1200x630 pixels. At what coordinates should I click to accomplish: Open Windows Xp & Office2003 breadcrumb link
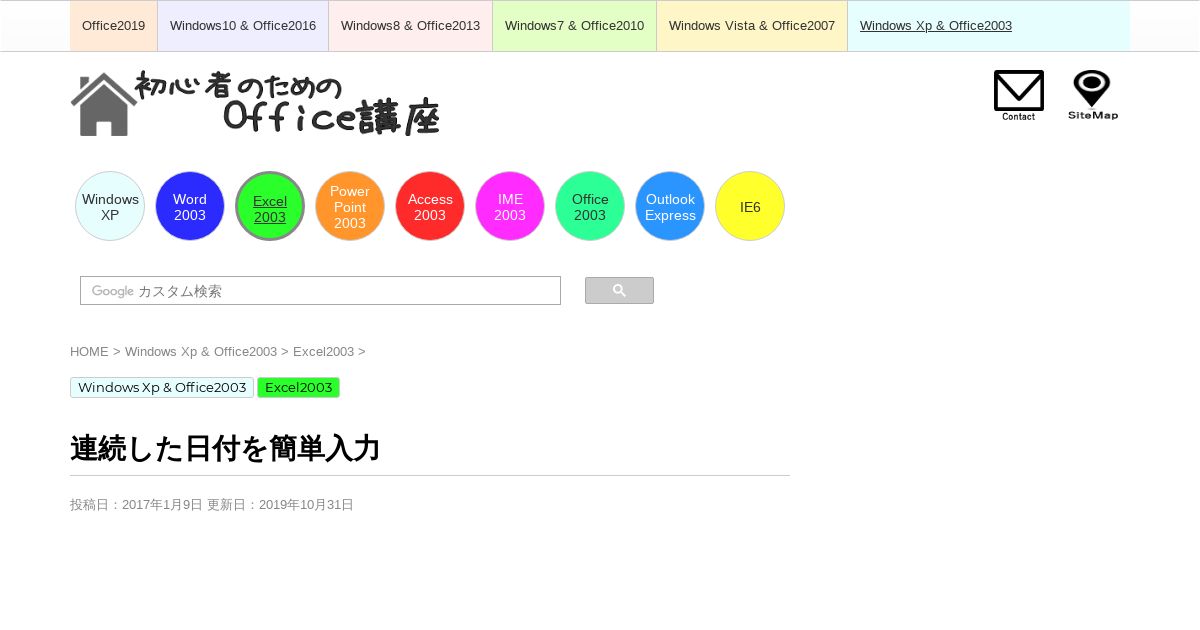click(201, 352)
